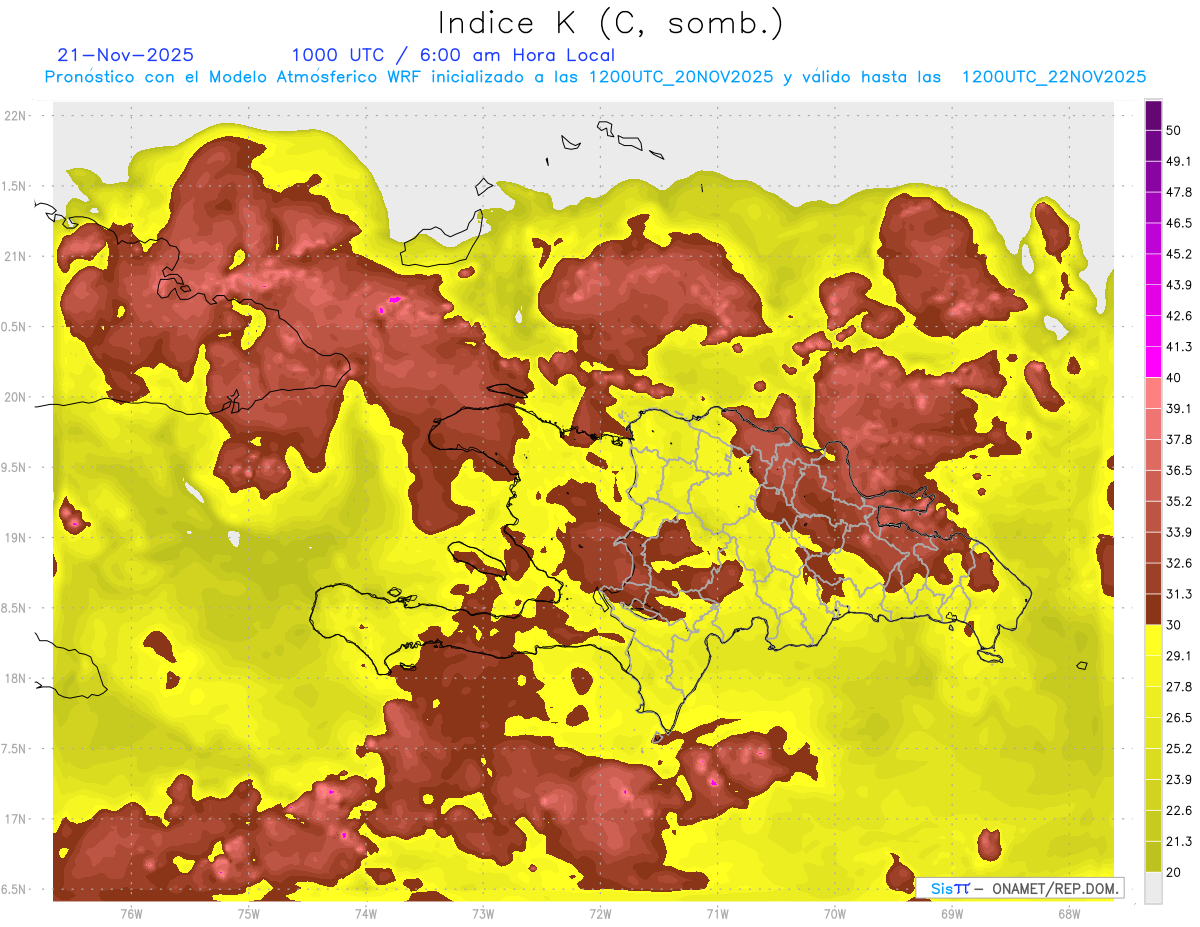Click legend value "25.2"
Viewport: 1200px width, 927px height.
[1179, 748]
